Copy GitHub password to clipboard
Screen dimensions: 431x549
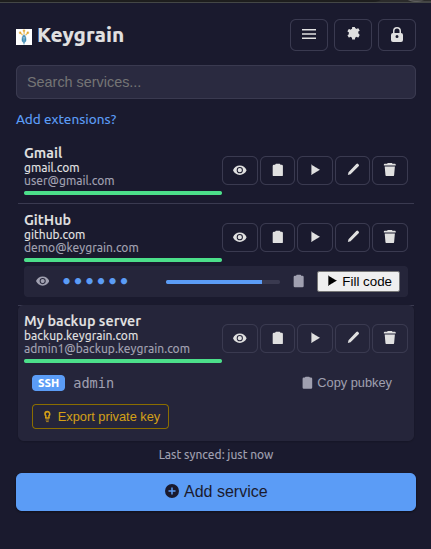coord(277,237)
